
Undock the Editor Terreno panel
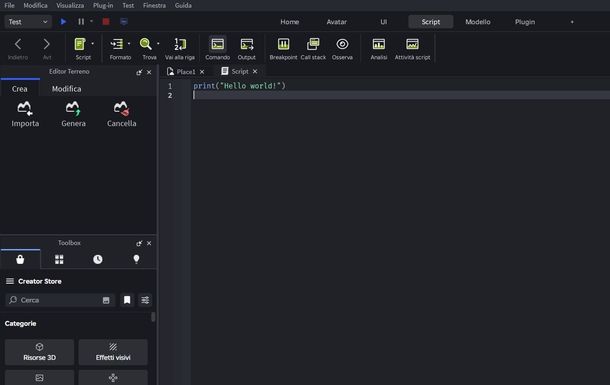[139, 72]
